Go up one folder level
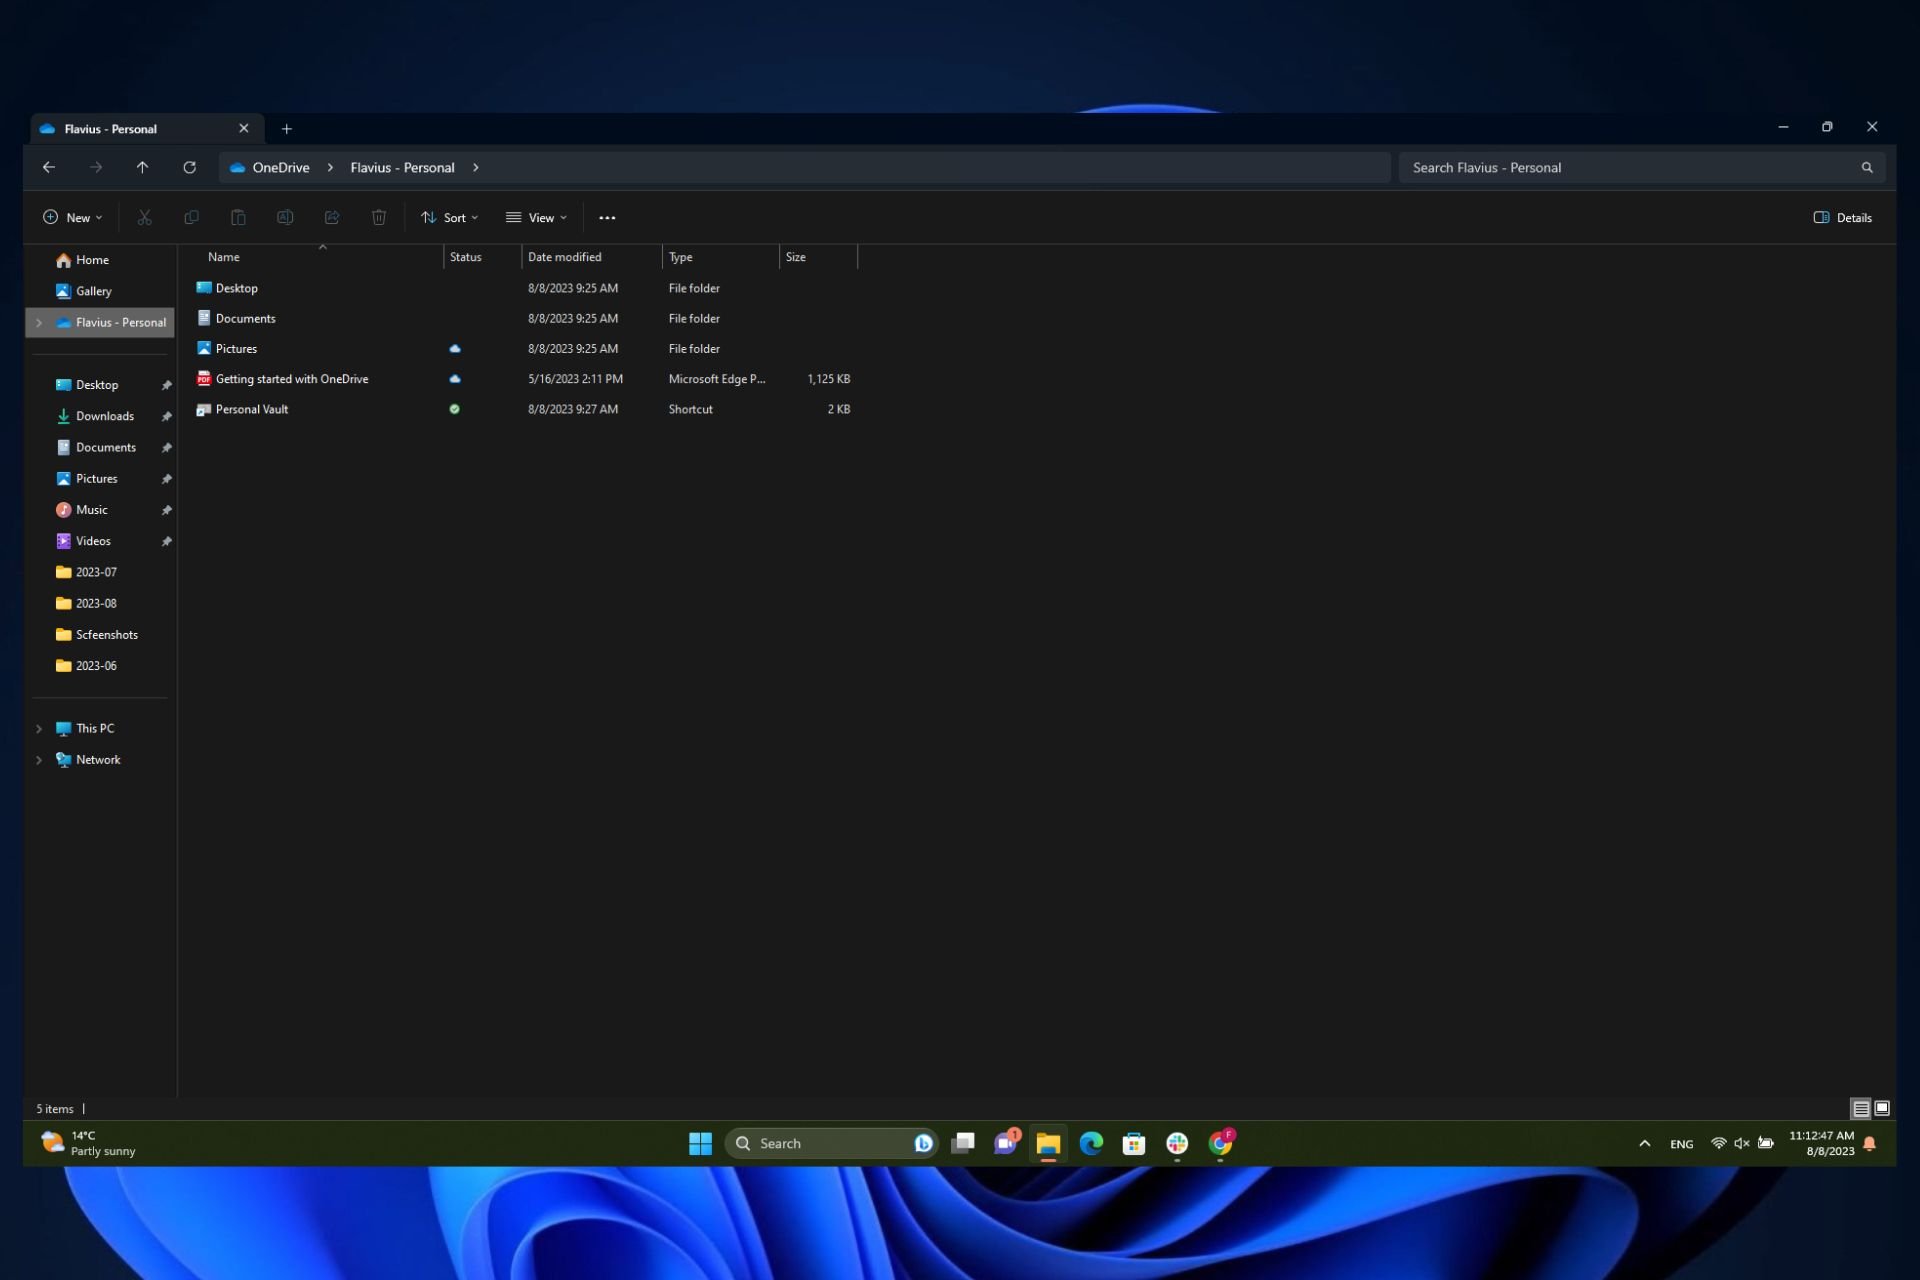Viewport: 1920px width, 1280px height. tap(142, 167)
